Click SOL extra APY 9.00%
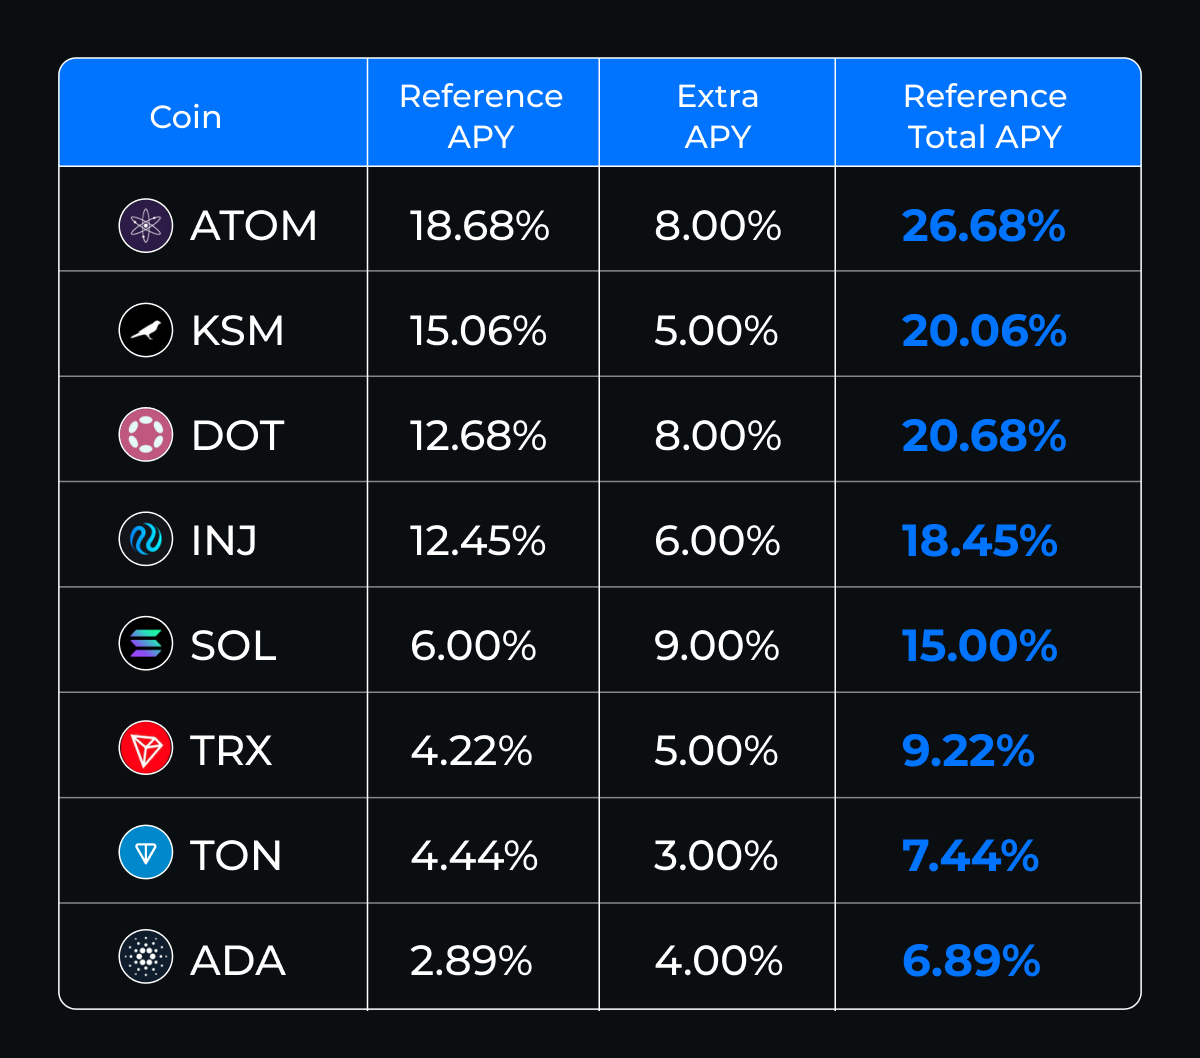The height and width of the screenshot is (1058, 1200). [x=717, y=646]
